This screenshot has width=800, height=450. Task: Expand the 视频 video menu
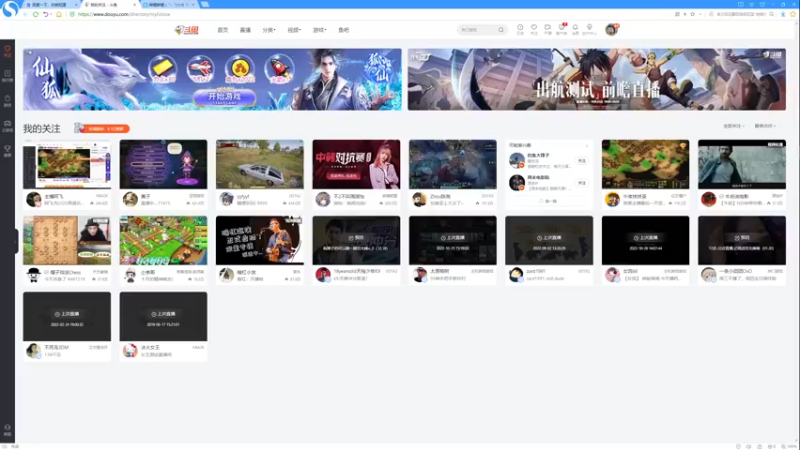tap(294, 30)
